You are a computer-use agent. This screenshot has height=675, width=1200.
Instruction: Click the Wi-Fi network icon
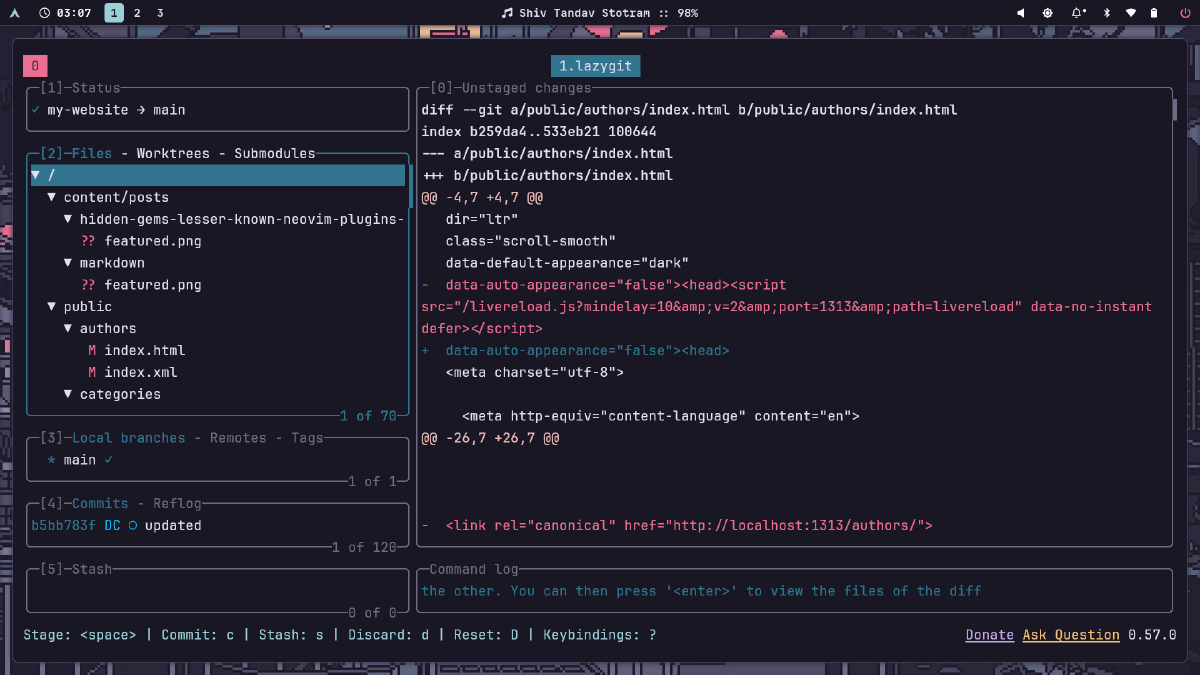[x=1131, y=13]
